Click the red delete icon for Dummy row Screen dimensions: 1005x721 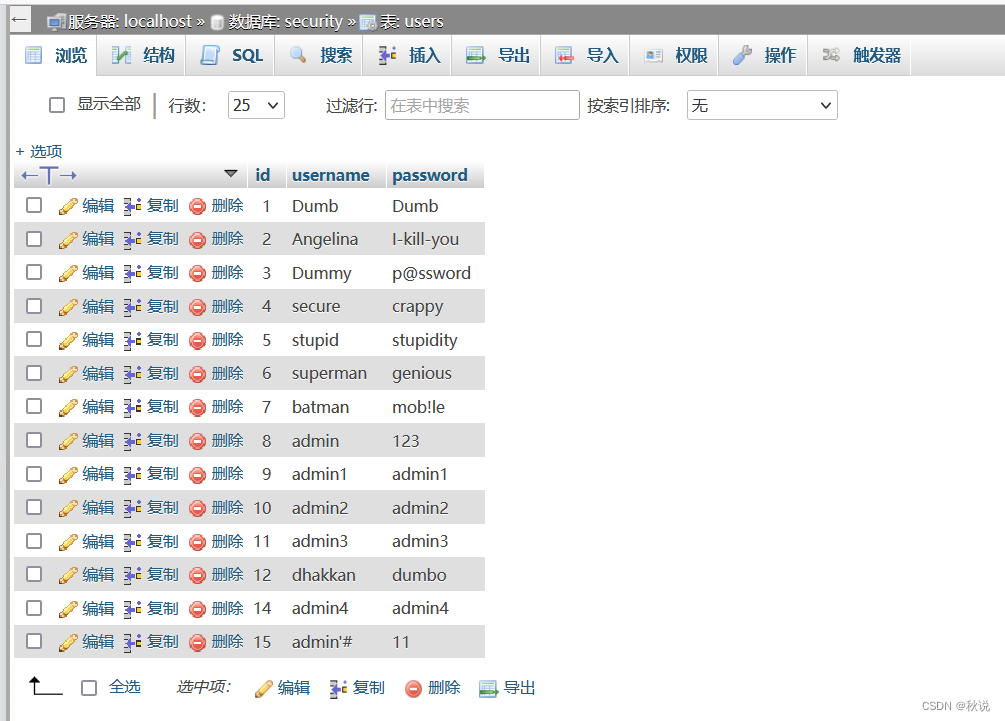tap(198, 274)
